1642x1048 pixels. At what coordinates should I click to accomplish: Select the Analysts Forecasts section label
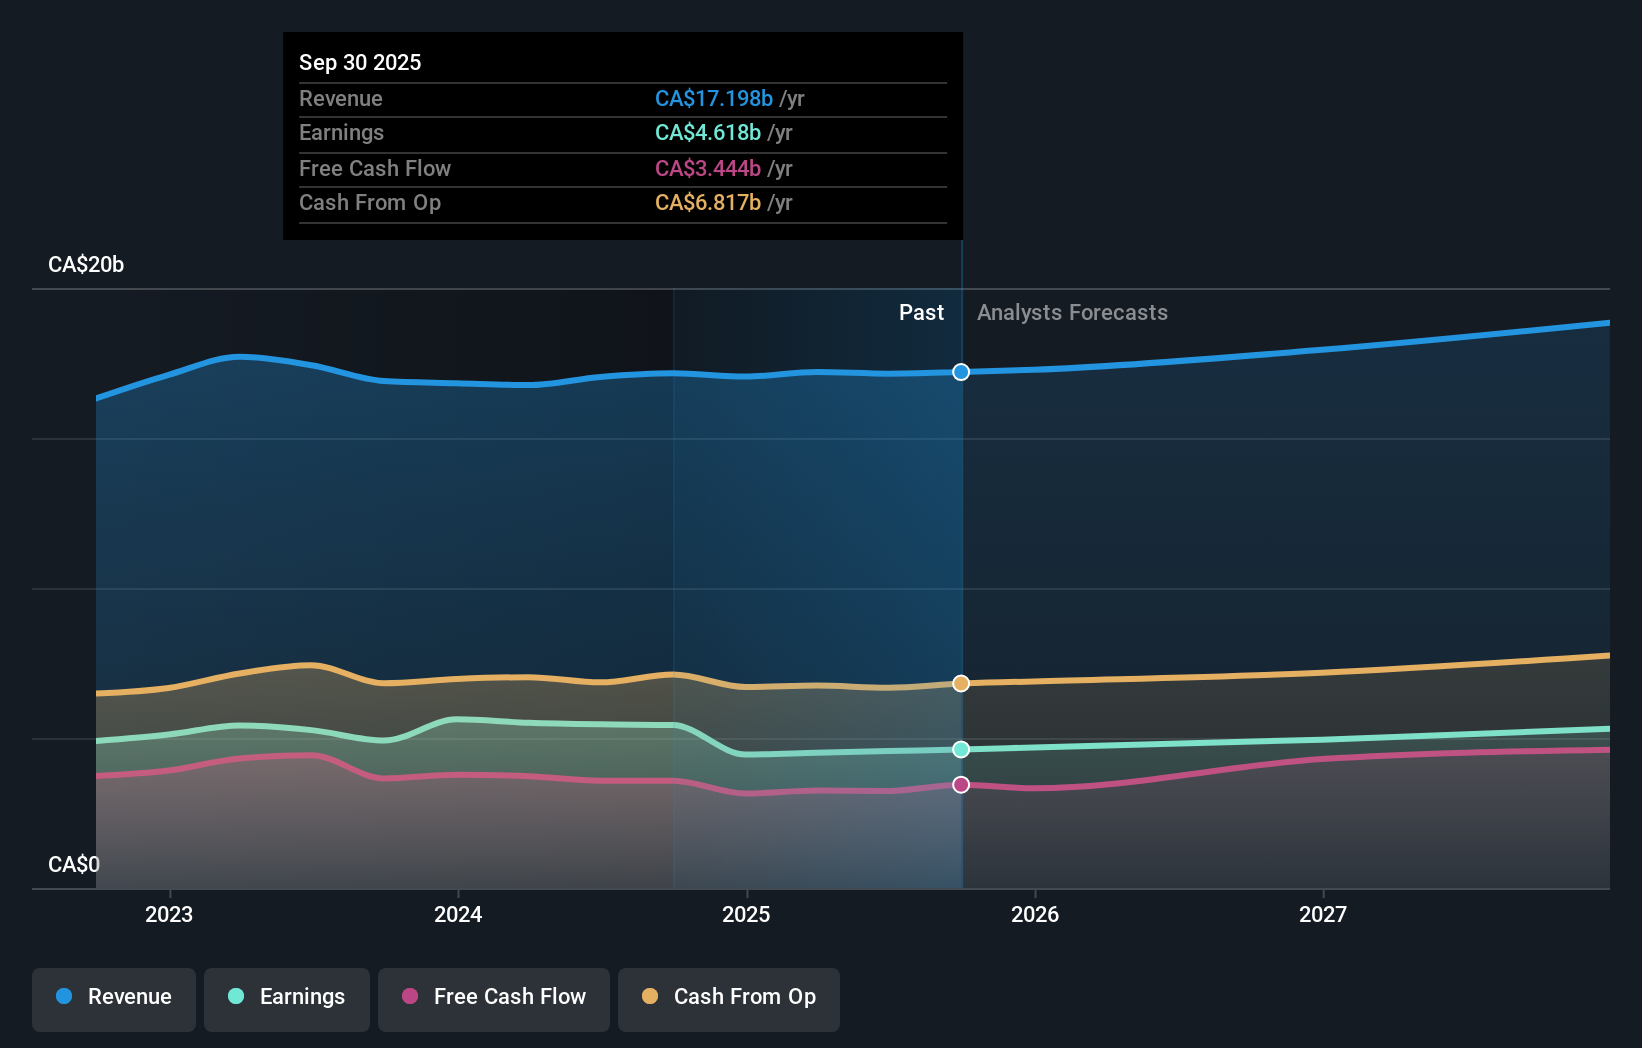point(1071,312)
